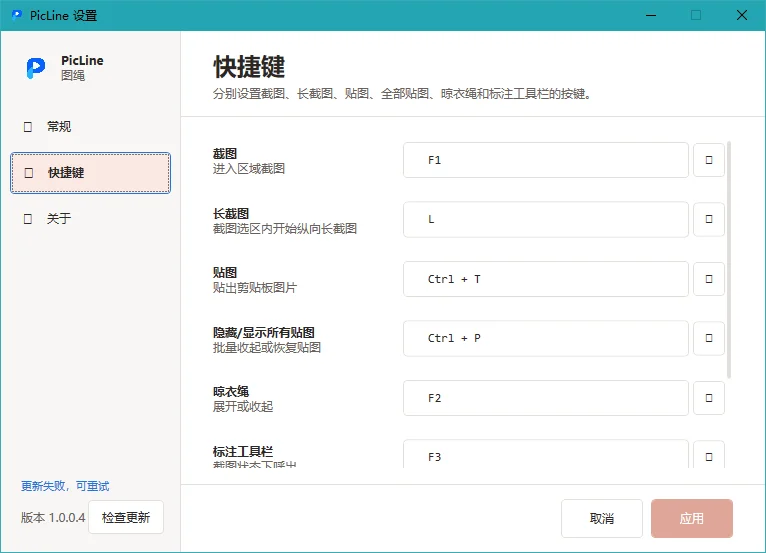Viewport: 766px width, 553px height.
Task: Click the 展开或收起 description text
Action: (x=243, y=406)
